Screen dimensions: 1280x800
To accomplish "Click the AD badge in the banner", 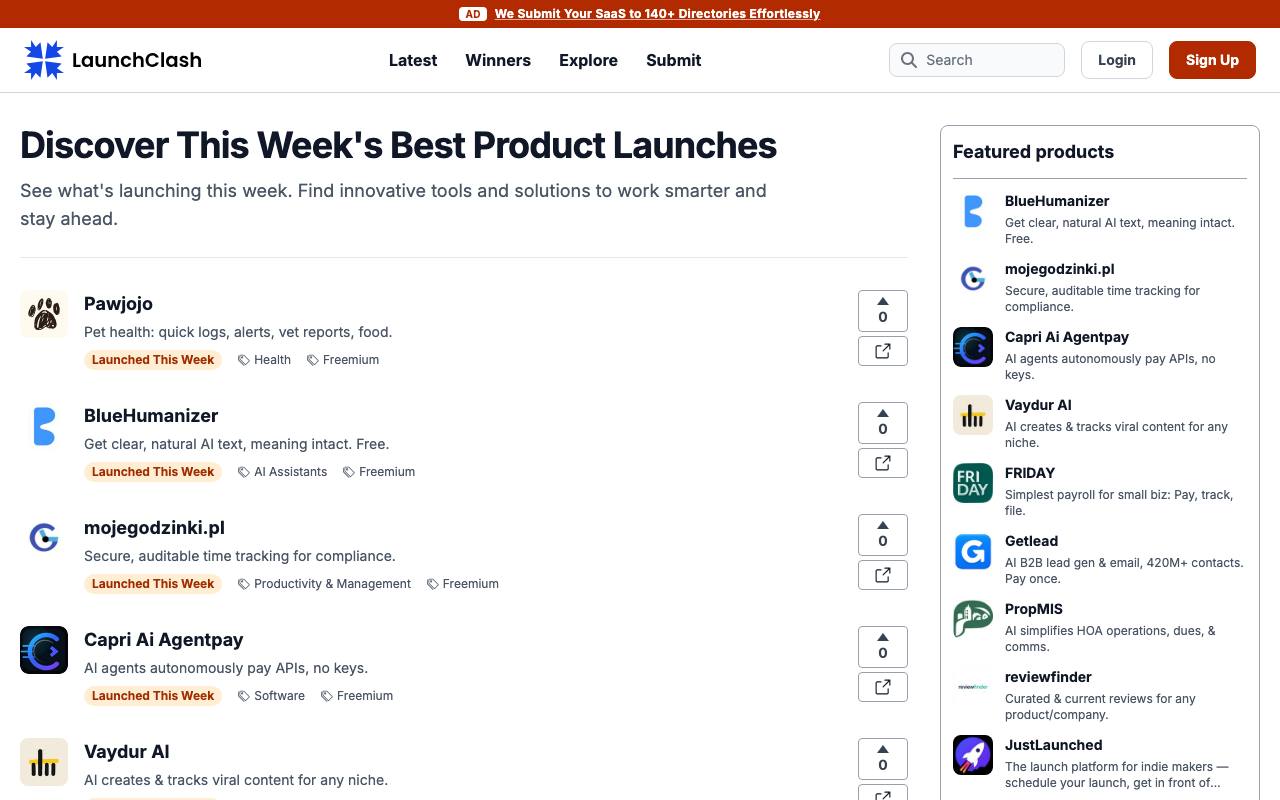I will tap(473, 14).
